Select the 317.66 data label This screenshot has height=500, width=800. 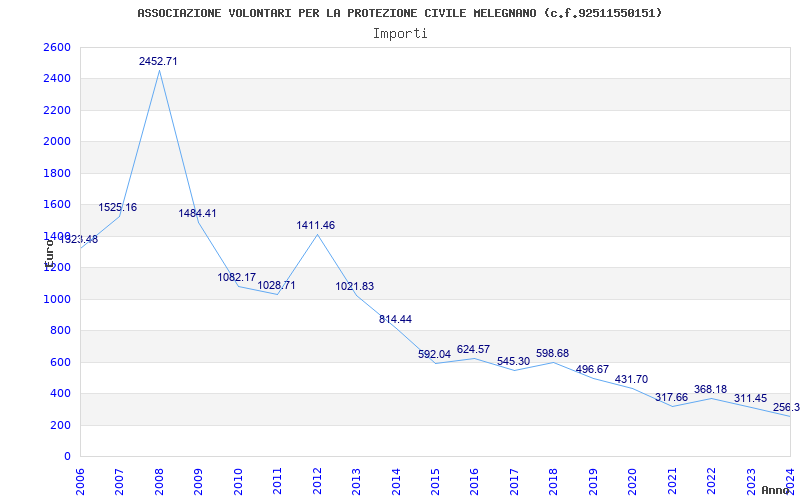pos(671,397)
